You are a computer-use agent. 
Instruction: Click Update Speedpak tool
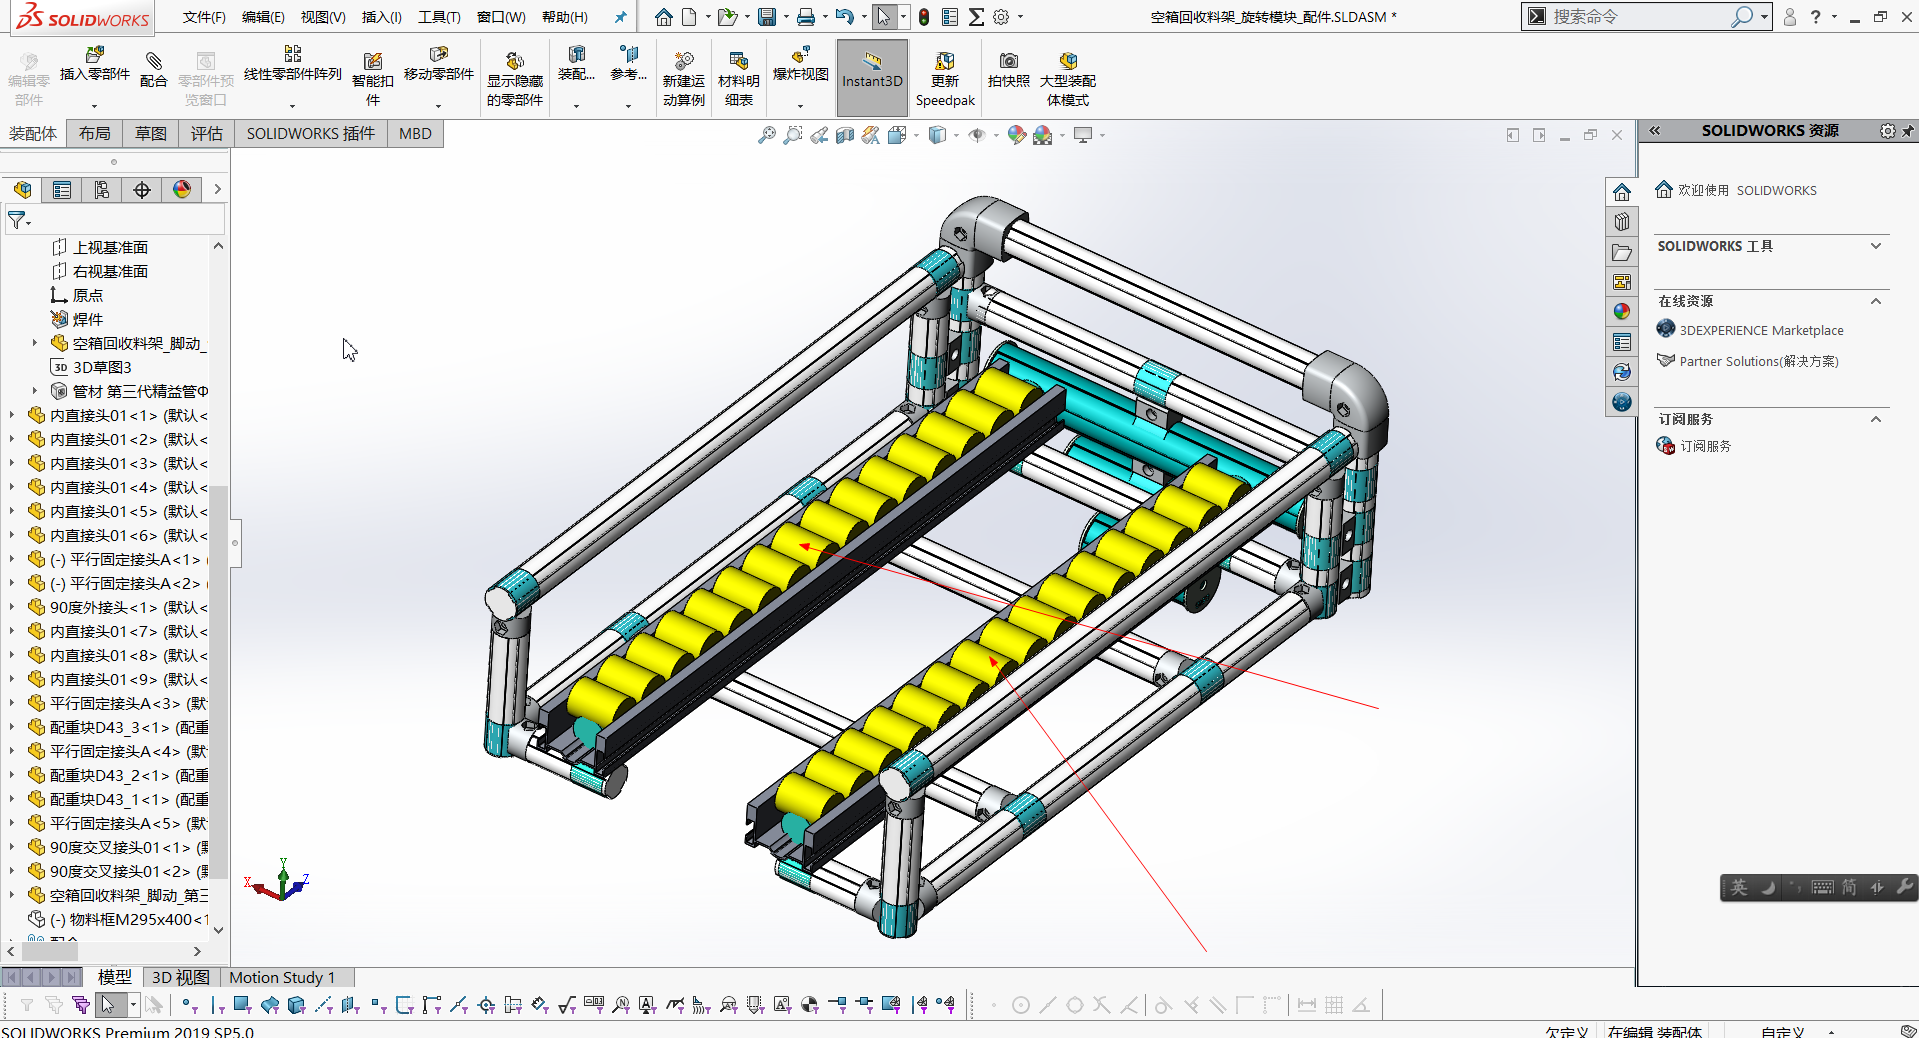tap(945, 78)
